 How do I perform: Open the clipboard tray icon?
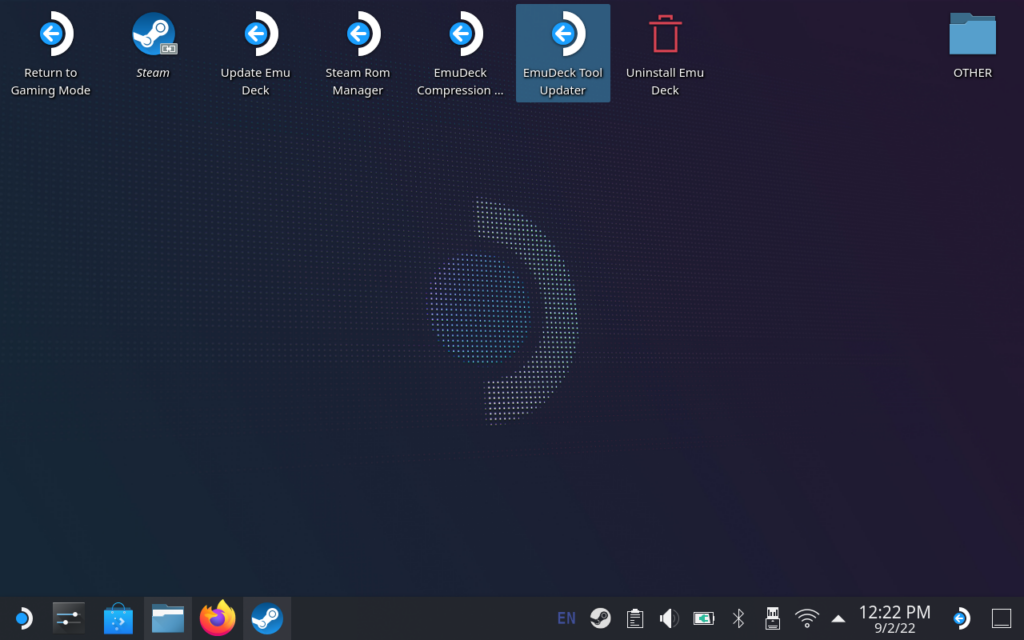tap(635, 618)
